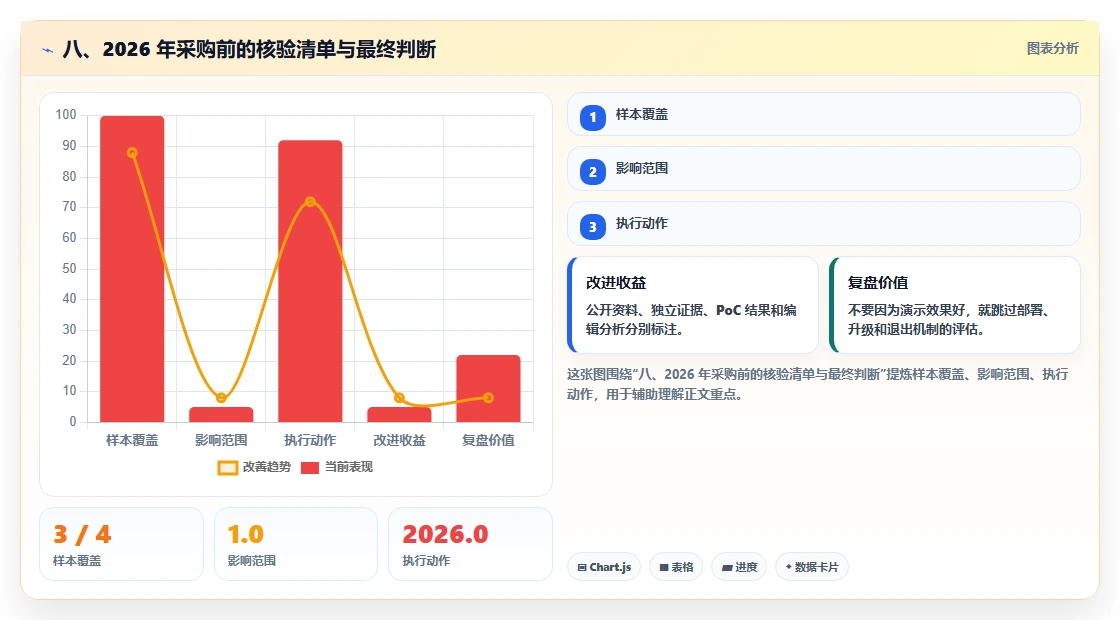Open the 改进收益 info card
The height and width of the screenshot is (620, 1120).
pos(693,305)
